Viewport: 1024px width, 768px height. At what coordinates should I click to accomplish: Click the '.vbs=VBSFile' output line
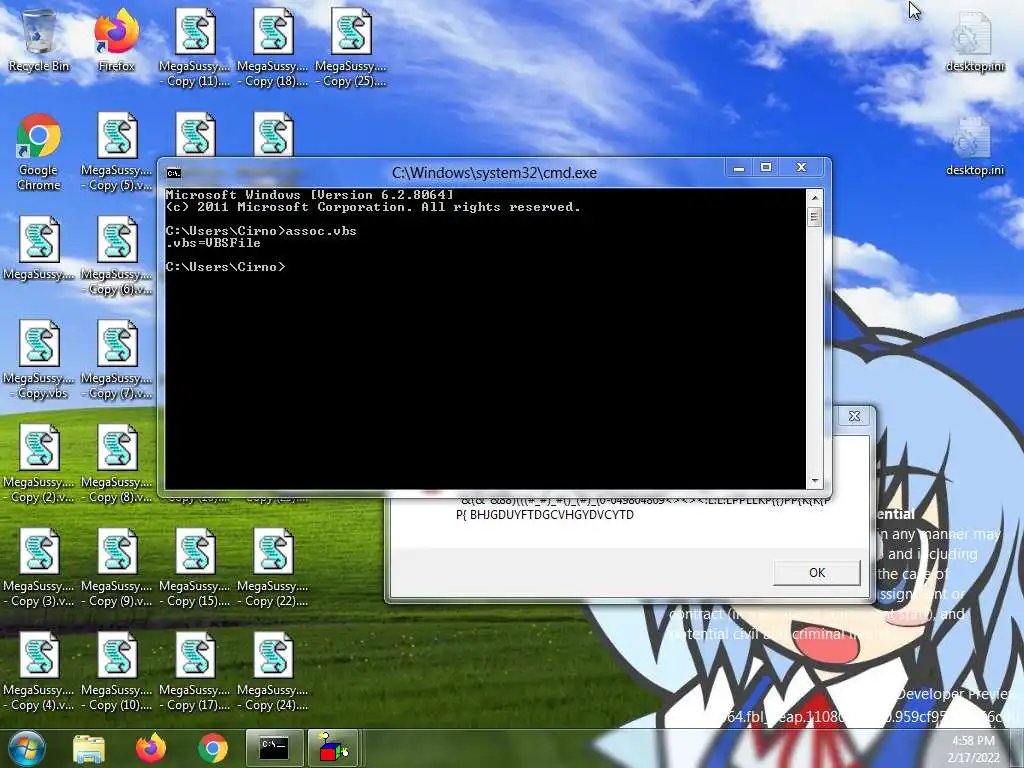point(213,243)
